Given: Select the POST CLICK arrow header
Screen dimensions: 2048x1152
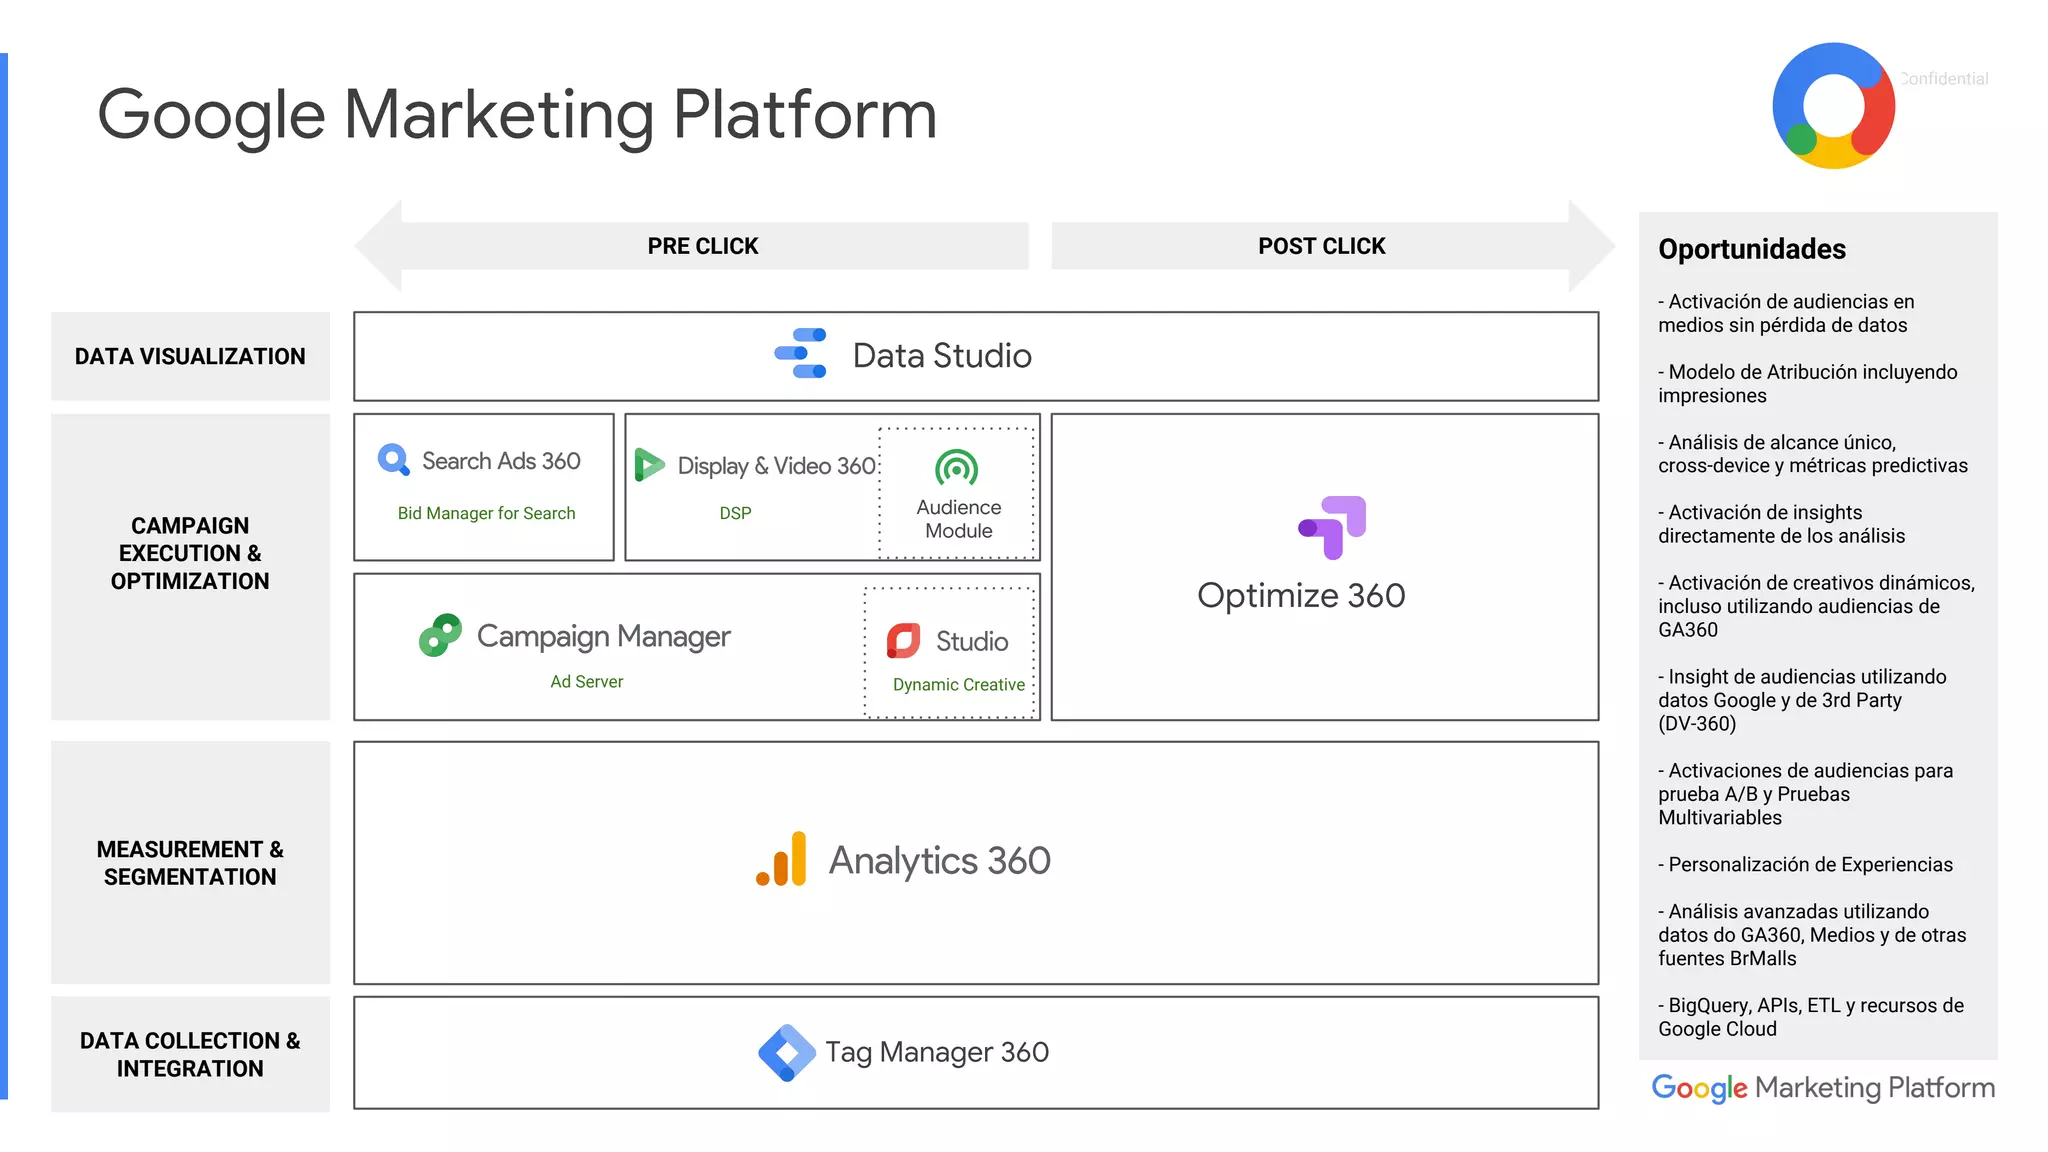Looking at the screenshot, I should [x=1332, y=246].
